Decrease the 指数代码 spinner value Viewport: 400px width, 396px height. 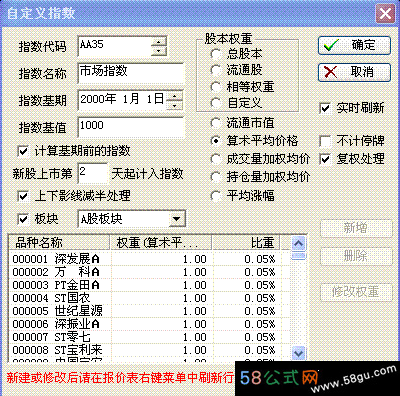coord(159,51)
